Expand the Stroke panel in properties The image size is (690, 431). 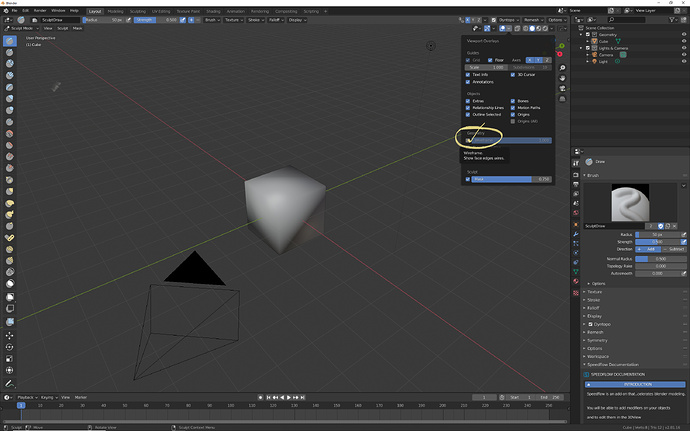(x=594, y=300)
